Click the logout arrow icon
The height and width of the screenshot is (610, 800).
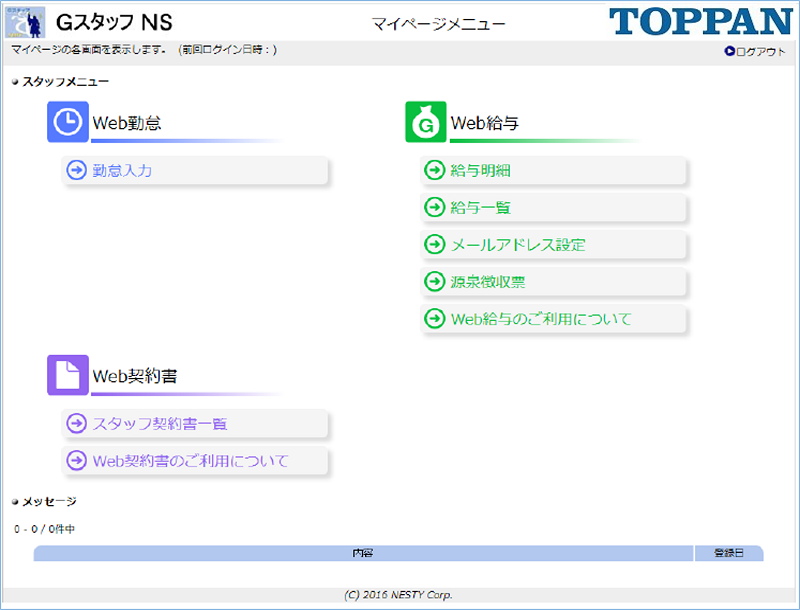(730, 52)
